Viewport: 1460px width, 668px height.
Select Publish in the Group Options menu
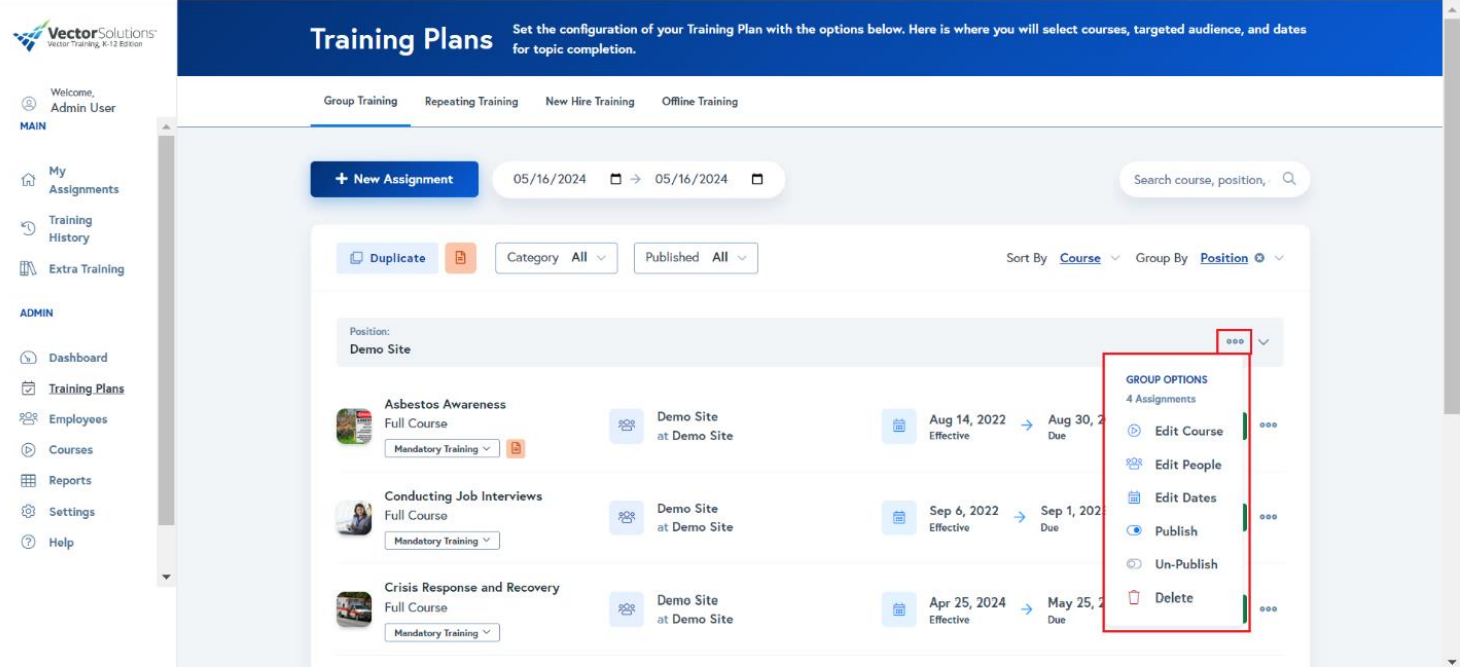click(x=1174, y=531)
